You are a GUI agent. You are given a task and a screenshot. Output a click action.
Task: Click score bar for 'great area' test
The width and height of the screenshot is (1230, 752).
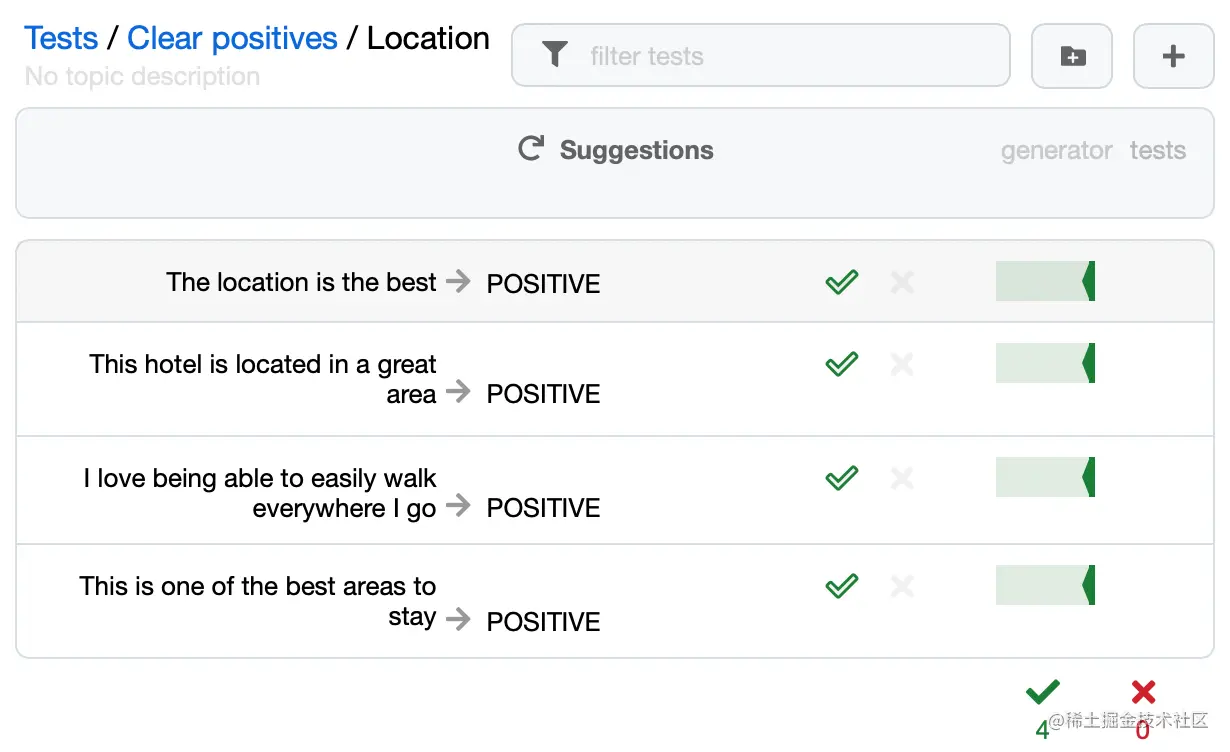point(1045,363)
